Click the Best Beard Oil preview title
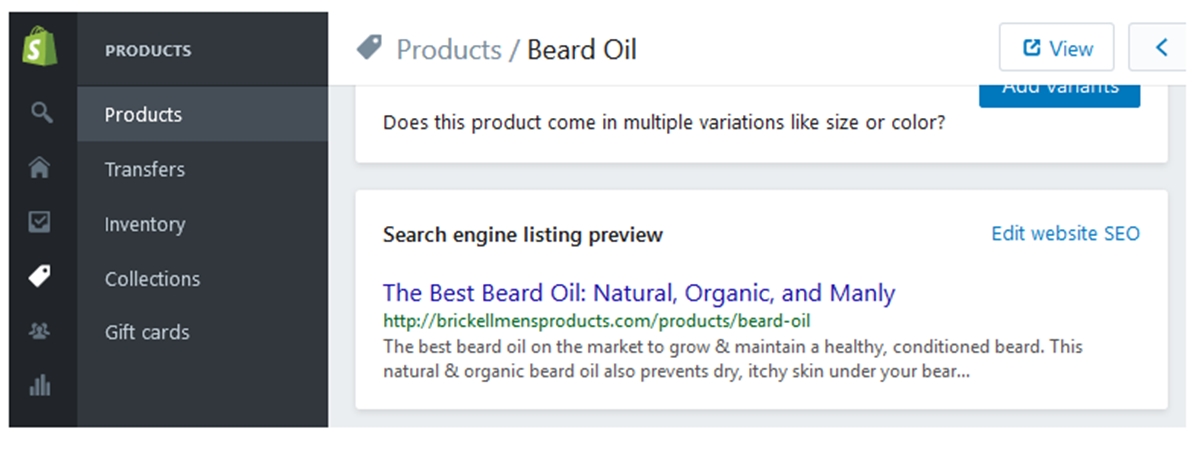 tap(639, 293)
